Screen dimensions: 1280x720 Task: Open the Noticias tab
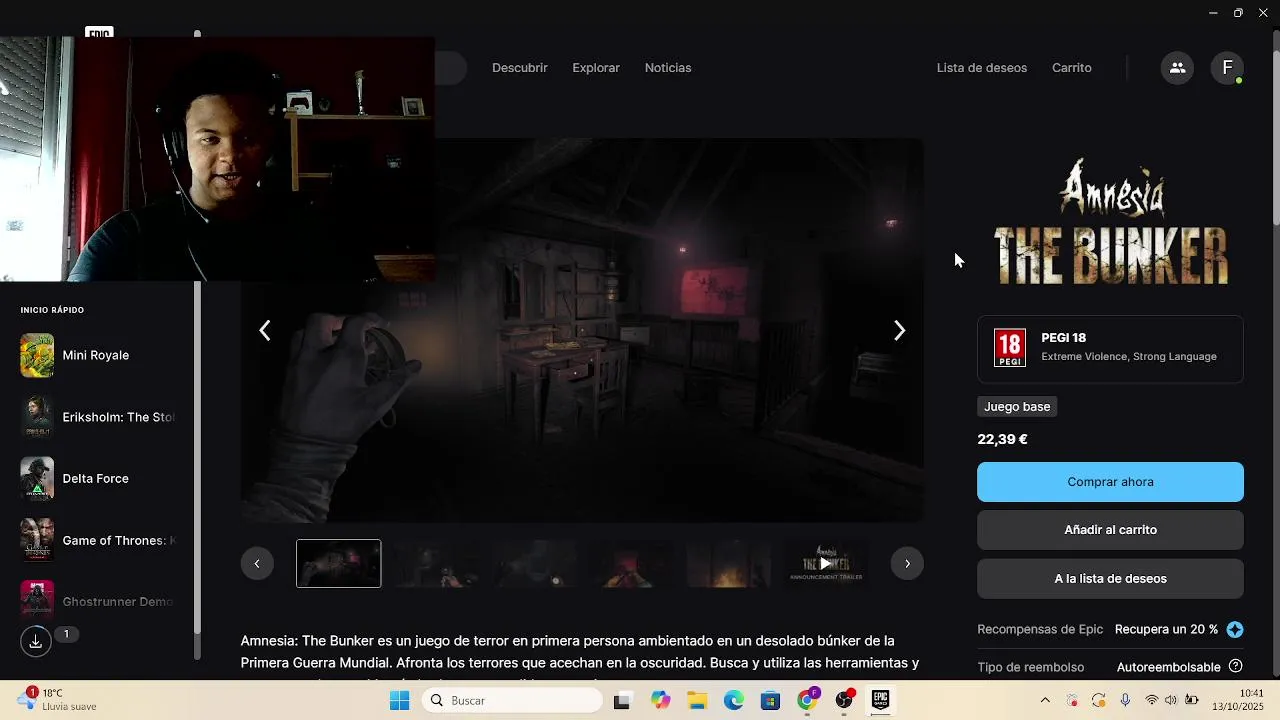[668, 68]
